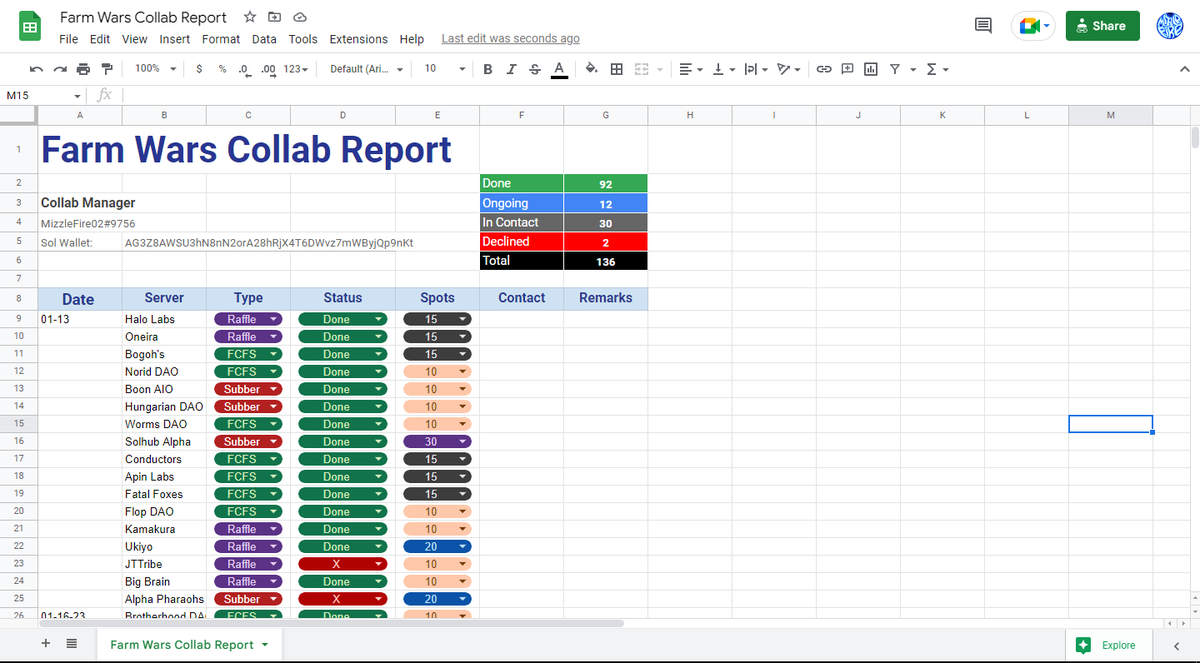Viewport: 1200px width, 663px height.
Task: Select column H header
Action: pos(690,115)
